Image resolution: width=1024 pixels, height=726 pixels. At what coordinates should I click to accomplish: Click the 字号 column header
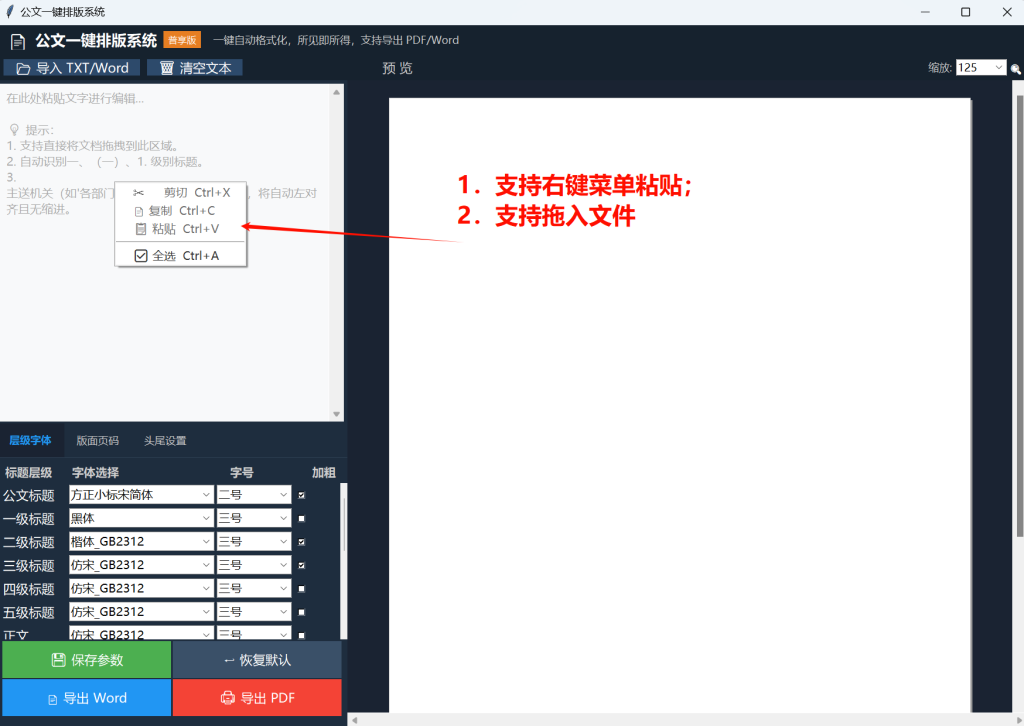pyautogui.click(x=242, y=473)
